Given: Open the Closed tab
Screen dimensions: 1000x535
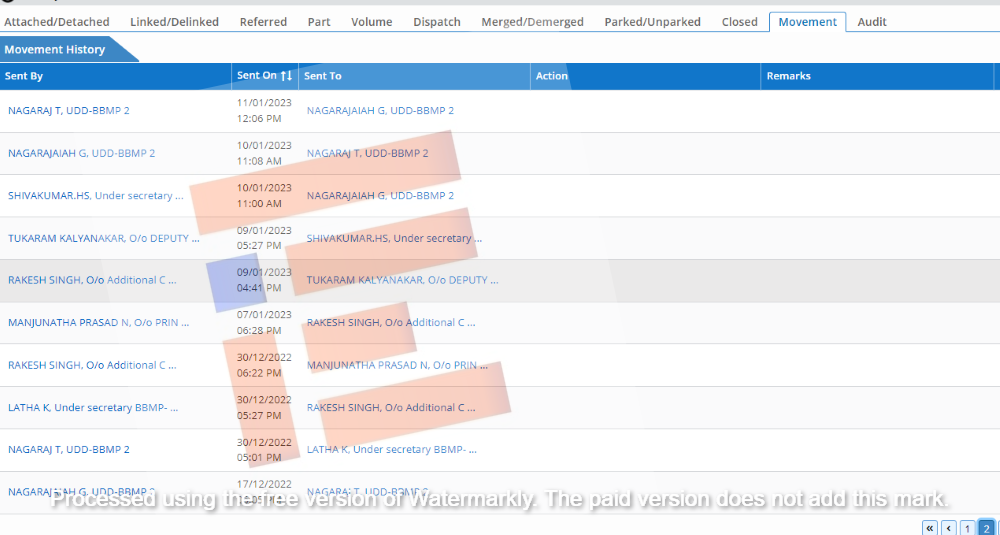Looking at the screenshot, I should coord(739,22).
